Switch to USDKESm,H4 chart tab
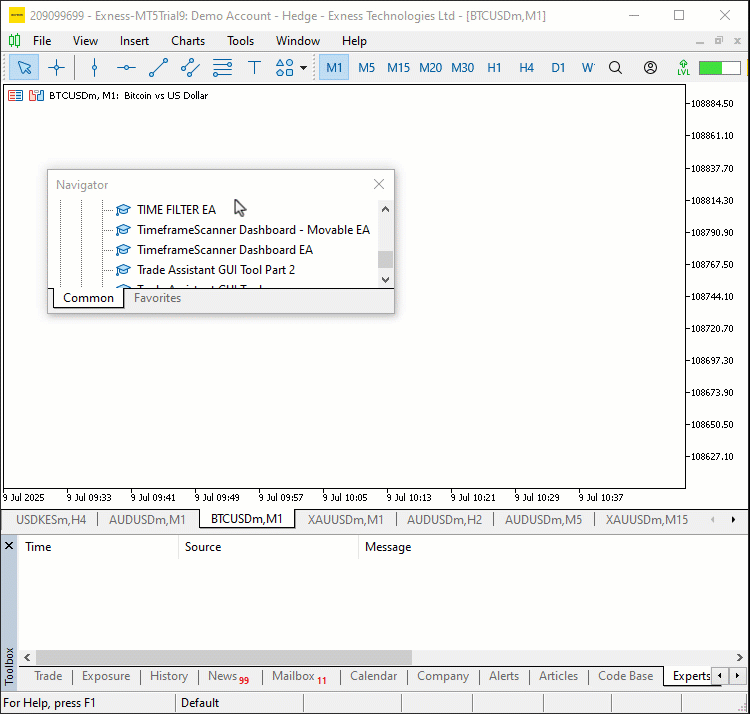750x714 pixels. (x=51, y=519)
